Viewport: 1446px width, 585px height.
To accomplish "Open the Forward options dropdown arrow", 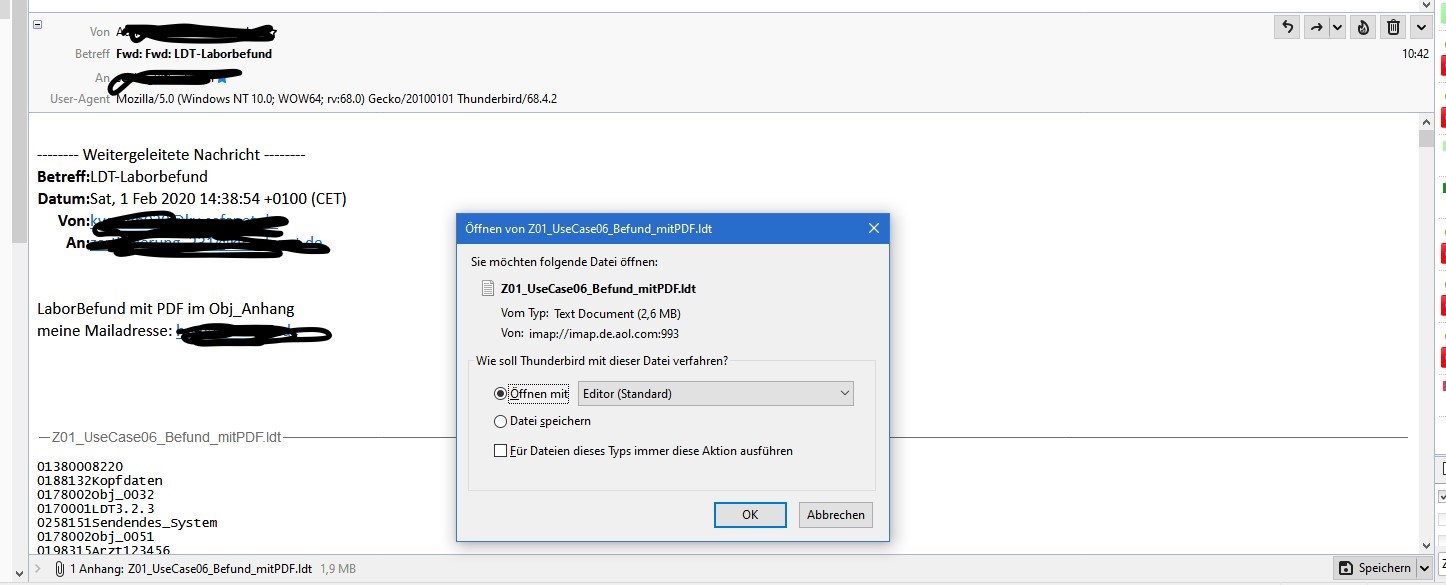I will click(x=1338, y=27).
